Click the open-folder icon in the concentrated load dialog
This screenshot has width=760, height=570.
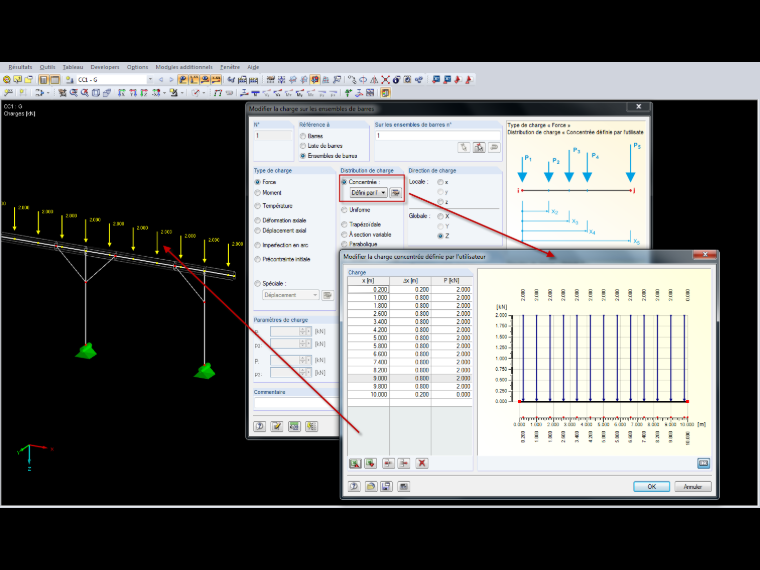(371, 486)
